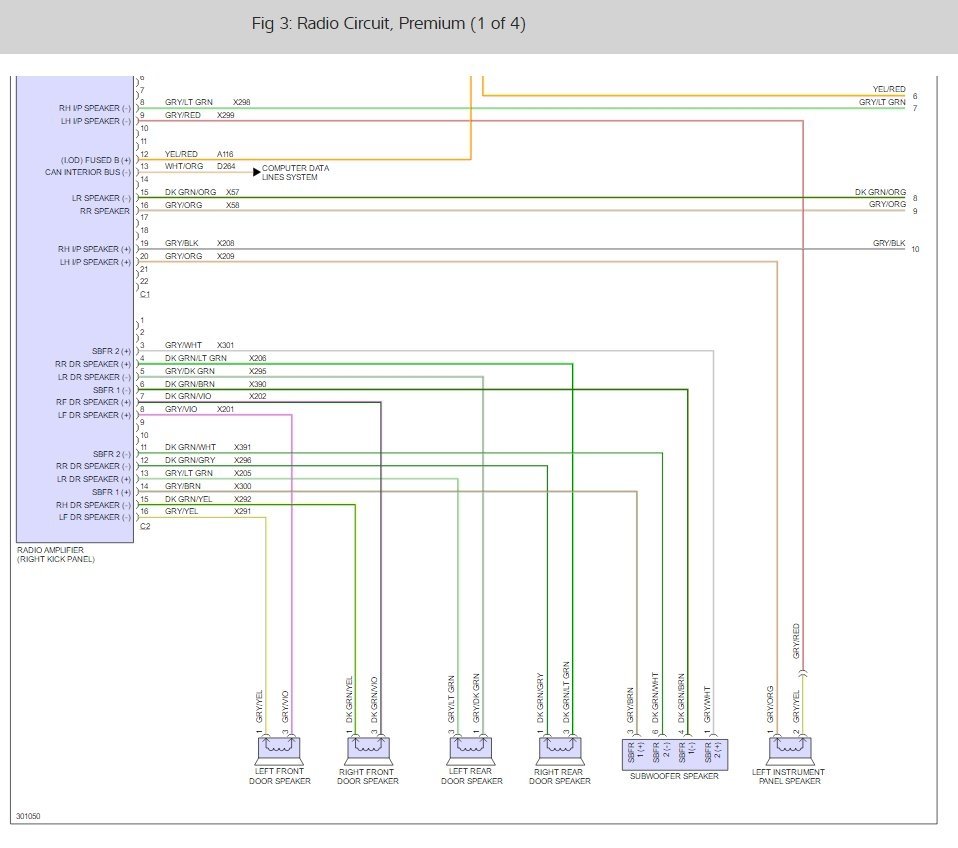Click the 'LH I/P SPEAKER (-)' pin label
Viewport: 958px width, 848px height.
95,121
